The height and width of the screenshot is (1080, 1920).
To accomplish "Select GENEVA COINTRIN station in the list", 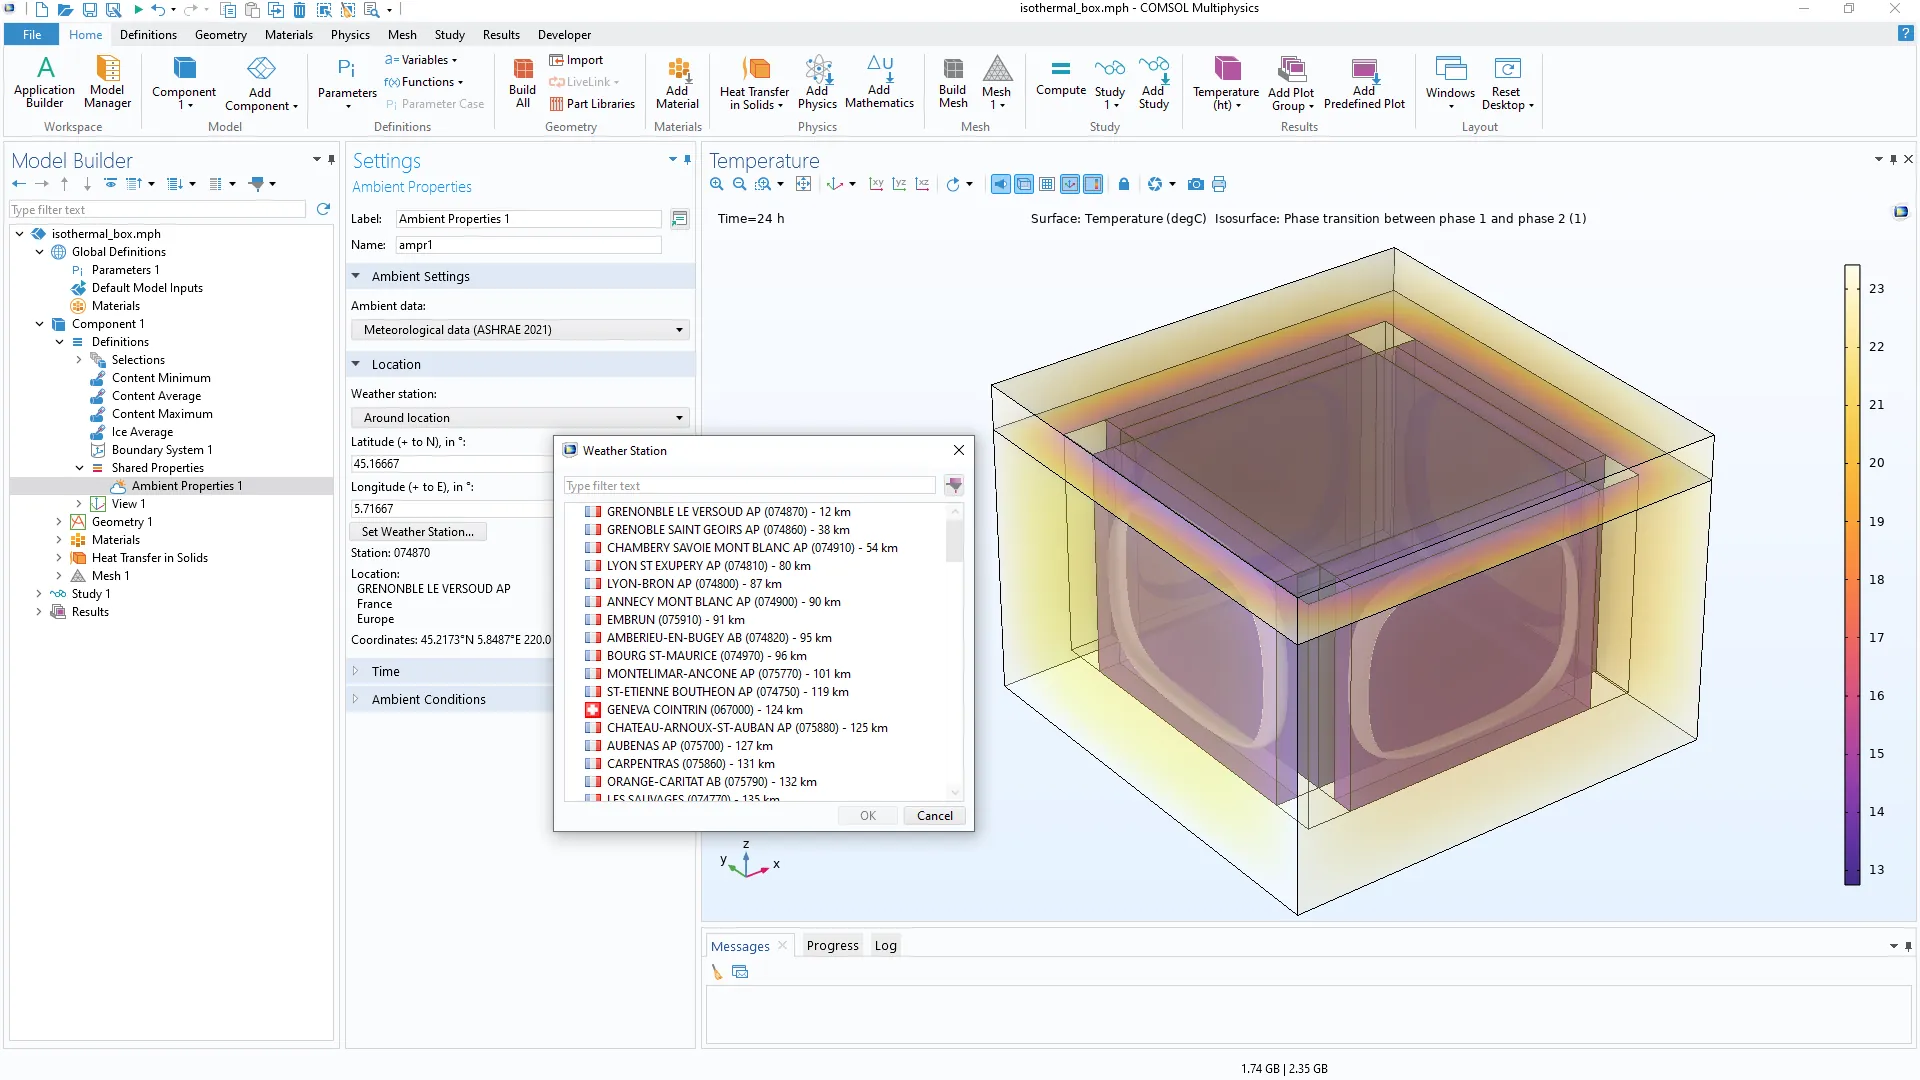I will click(x=704, y=710).
